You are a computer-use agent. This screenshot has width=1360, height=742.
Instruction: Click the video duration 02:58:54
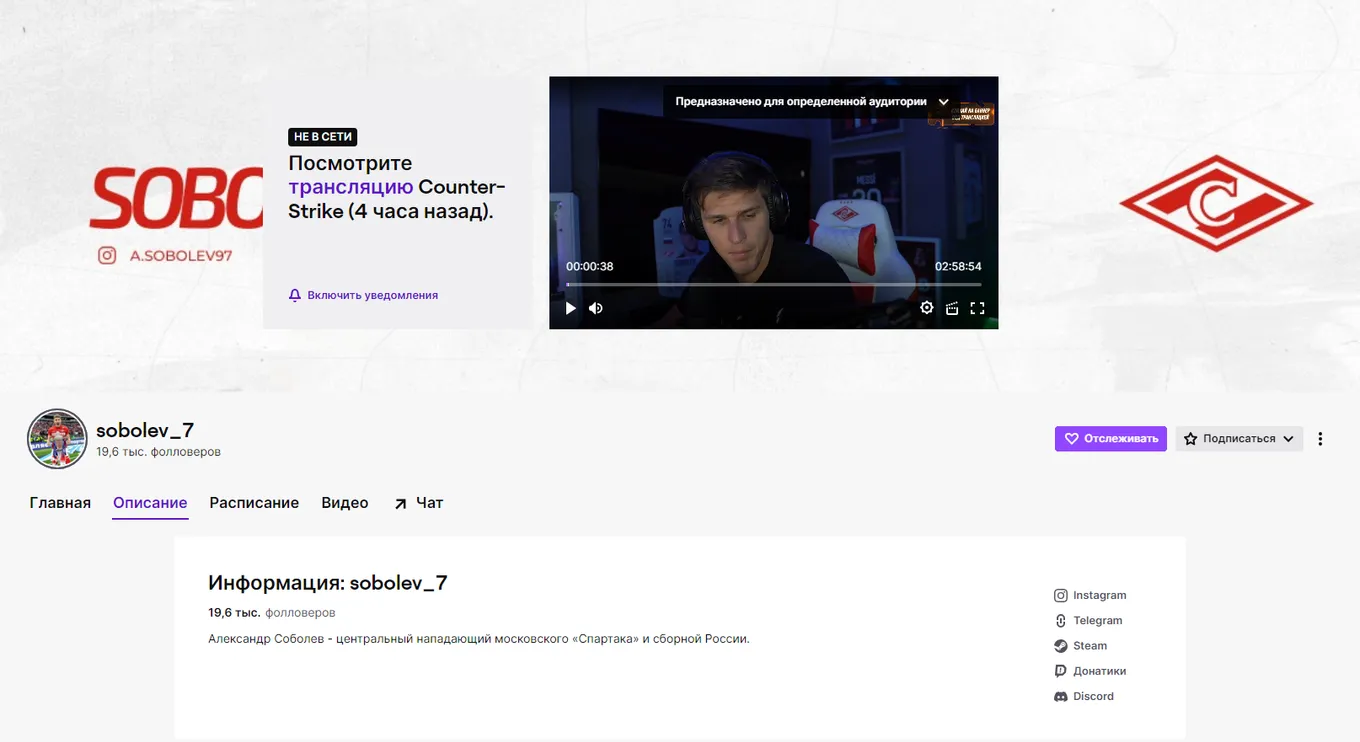point(958,267)
